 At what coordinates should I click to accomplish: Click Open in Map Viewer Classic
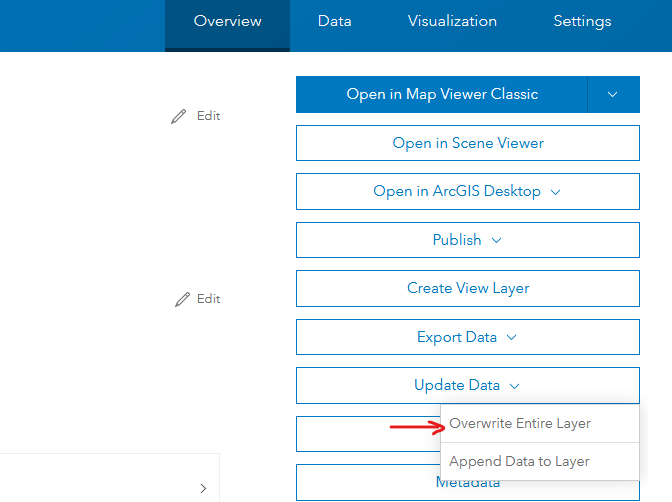point(442,94)
